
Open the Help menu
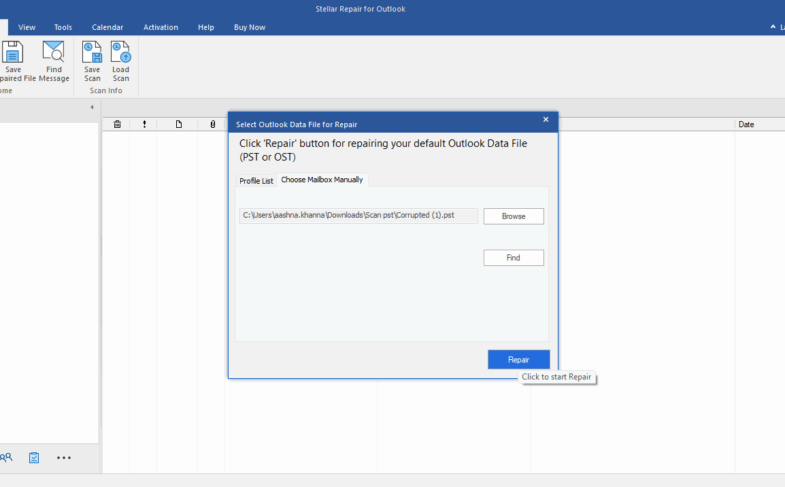pos(206,27)
